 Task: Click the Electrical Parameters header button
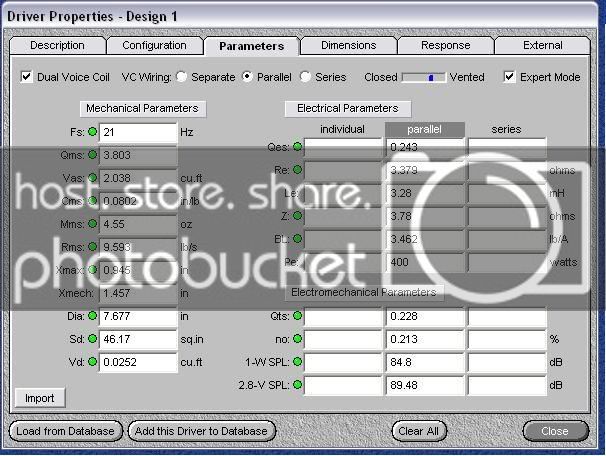pyautogui.click(x=348, y=109)
